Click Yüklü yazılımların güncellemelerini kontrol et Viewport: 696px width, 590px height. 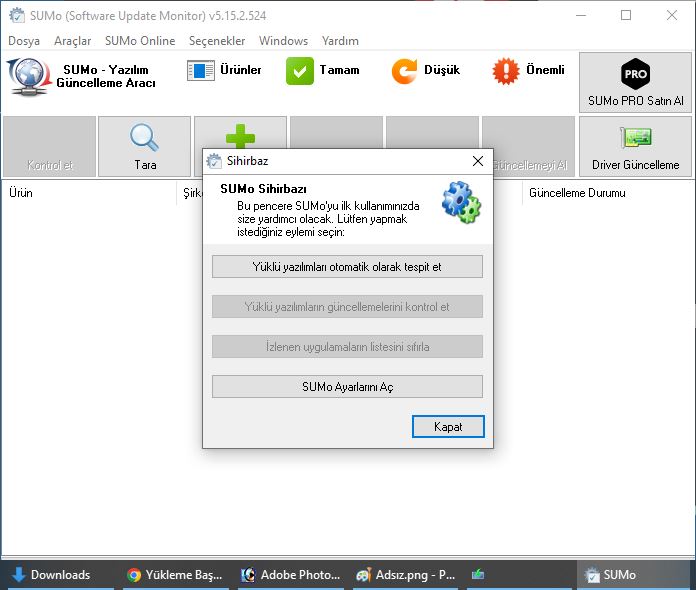click(347, 306)
